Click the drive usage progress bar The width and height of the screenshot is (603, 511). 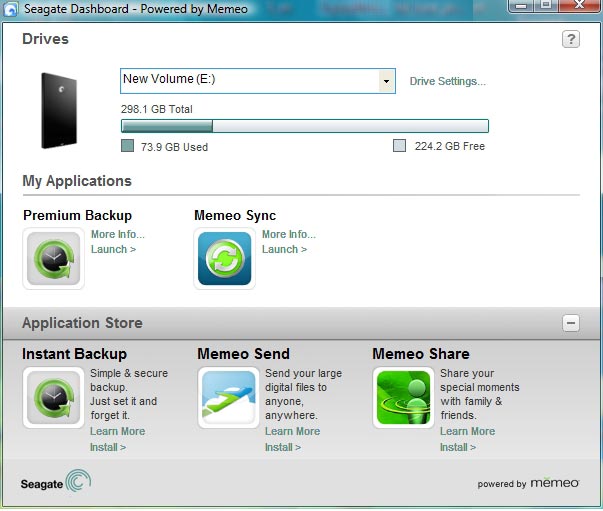tap(305, 126)
